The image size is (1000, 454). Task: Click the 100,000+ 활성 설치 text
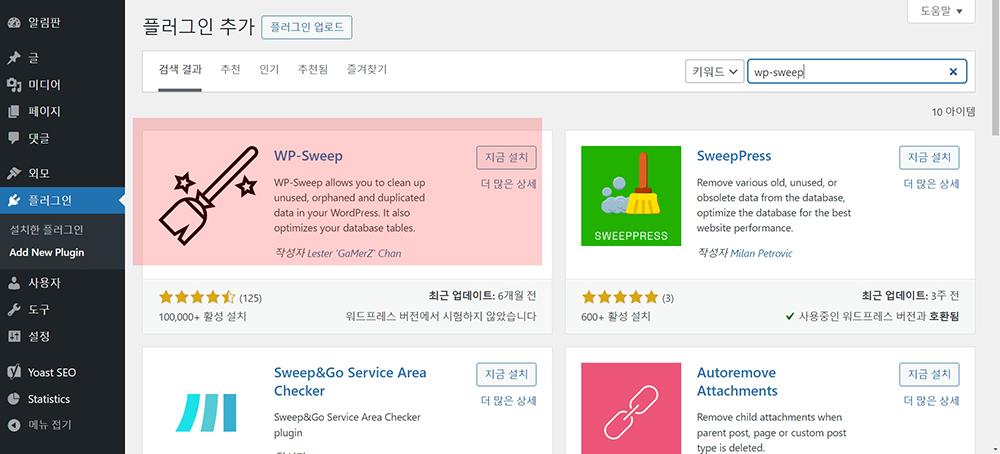tap(202, 316)
